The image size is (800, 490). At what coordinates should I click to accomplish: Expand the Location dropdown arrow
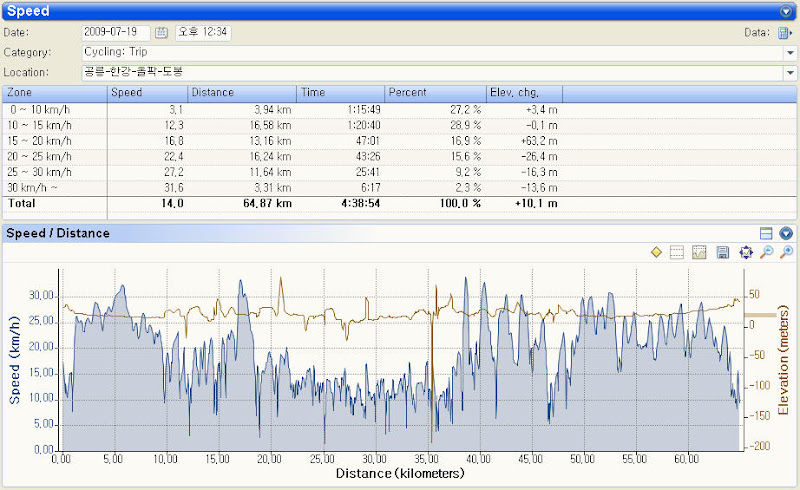point(790,72)
